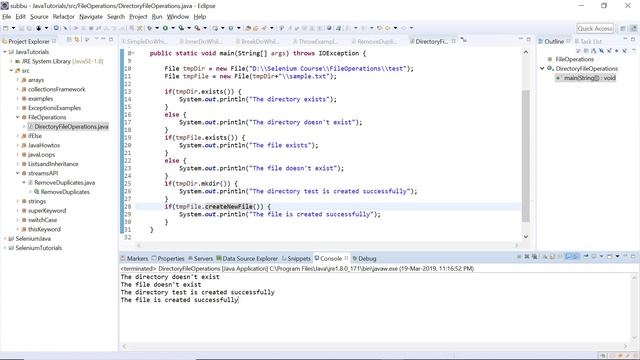Click the Console output area text

coord(198,288)
